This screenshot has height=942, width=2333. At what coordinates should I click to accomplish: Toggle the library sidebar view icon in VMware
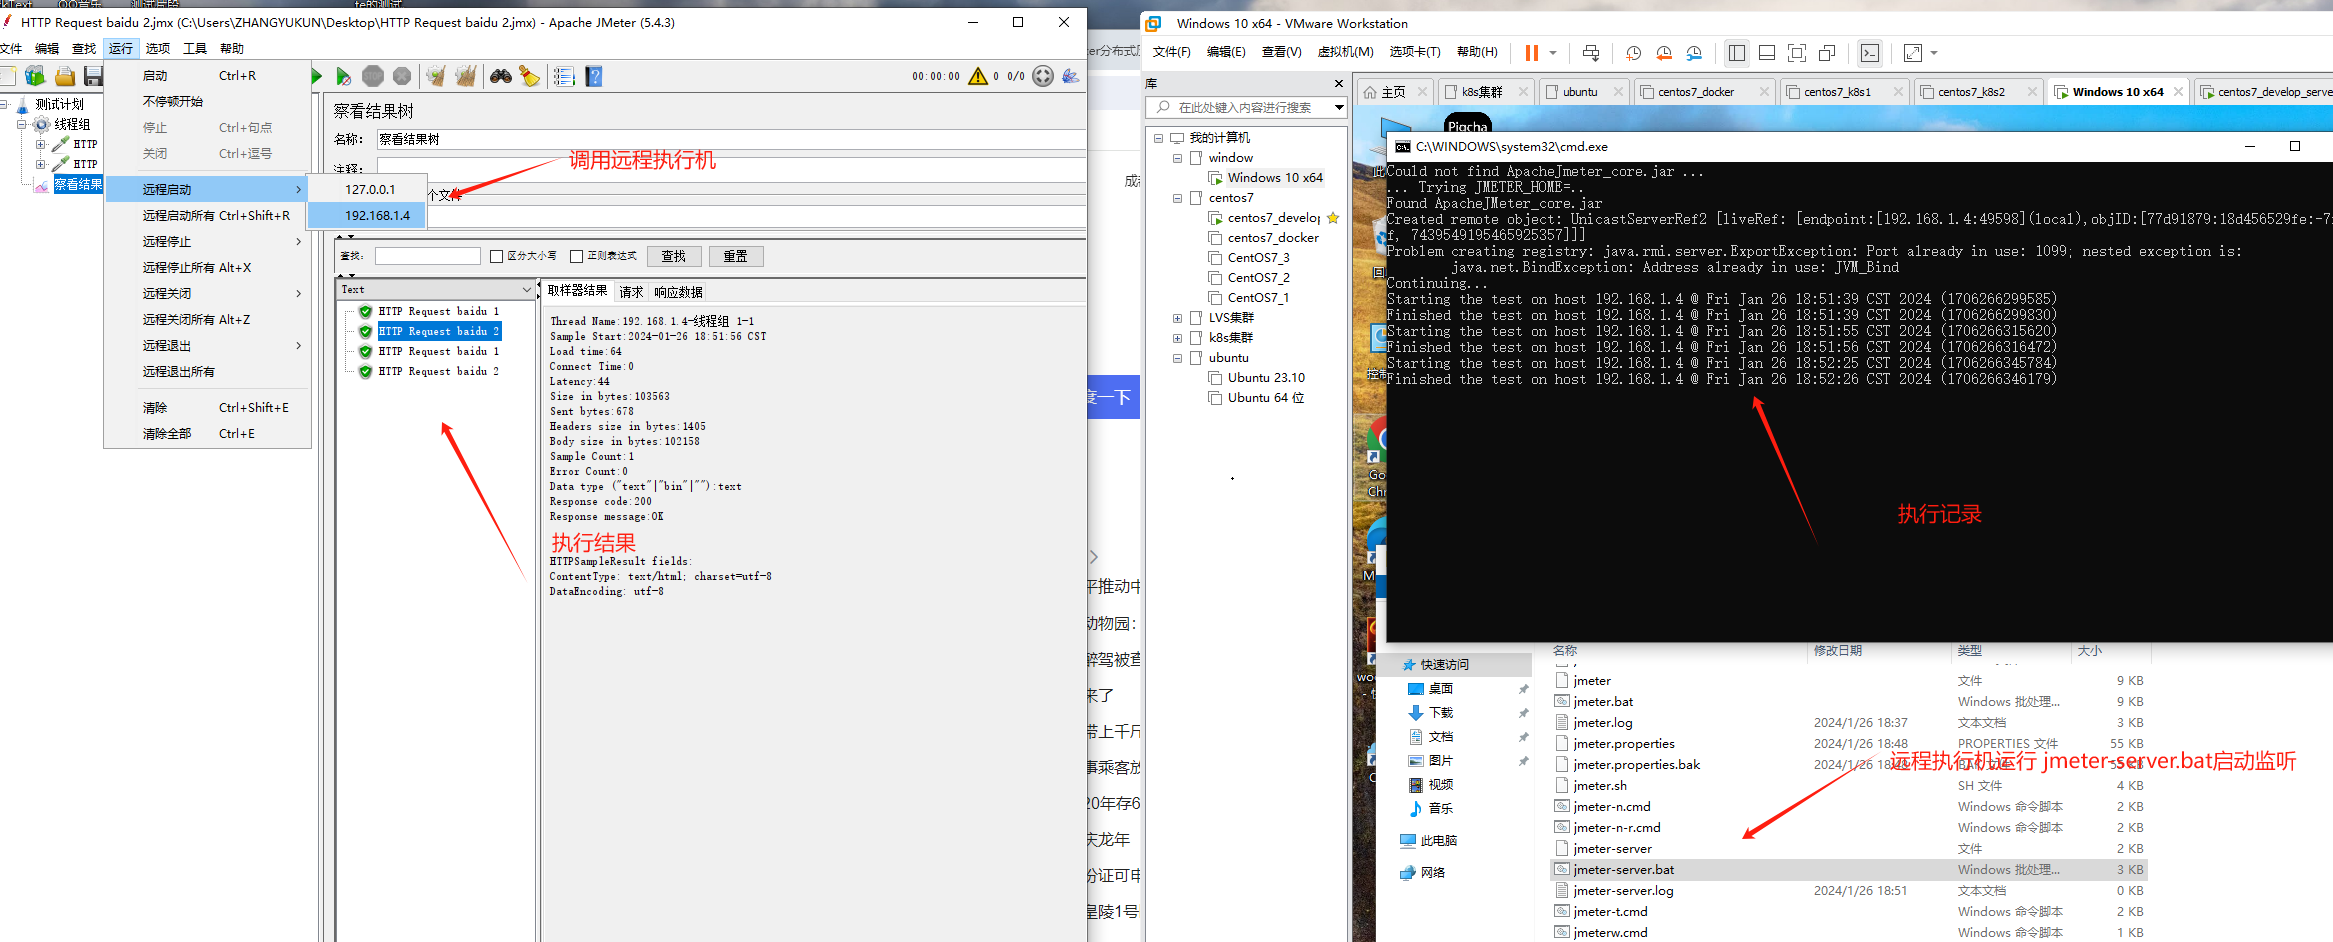click(x=1737, y=53)
